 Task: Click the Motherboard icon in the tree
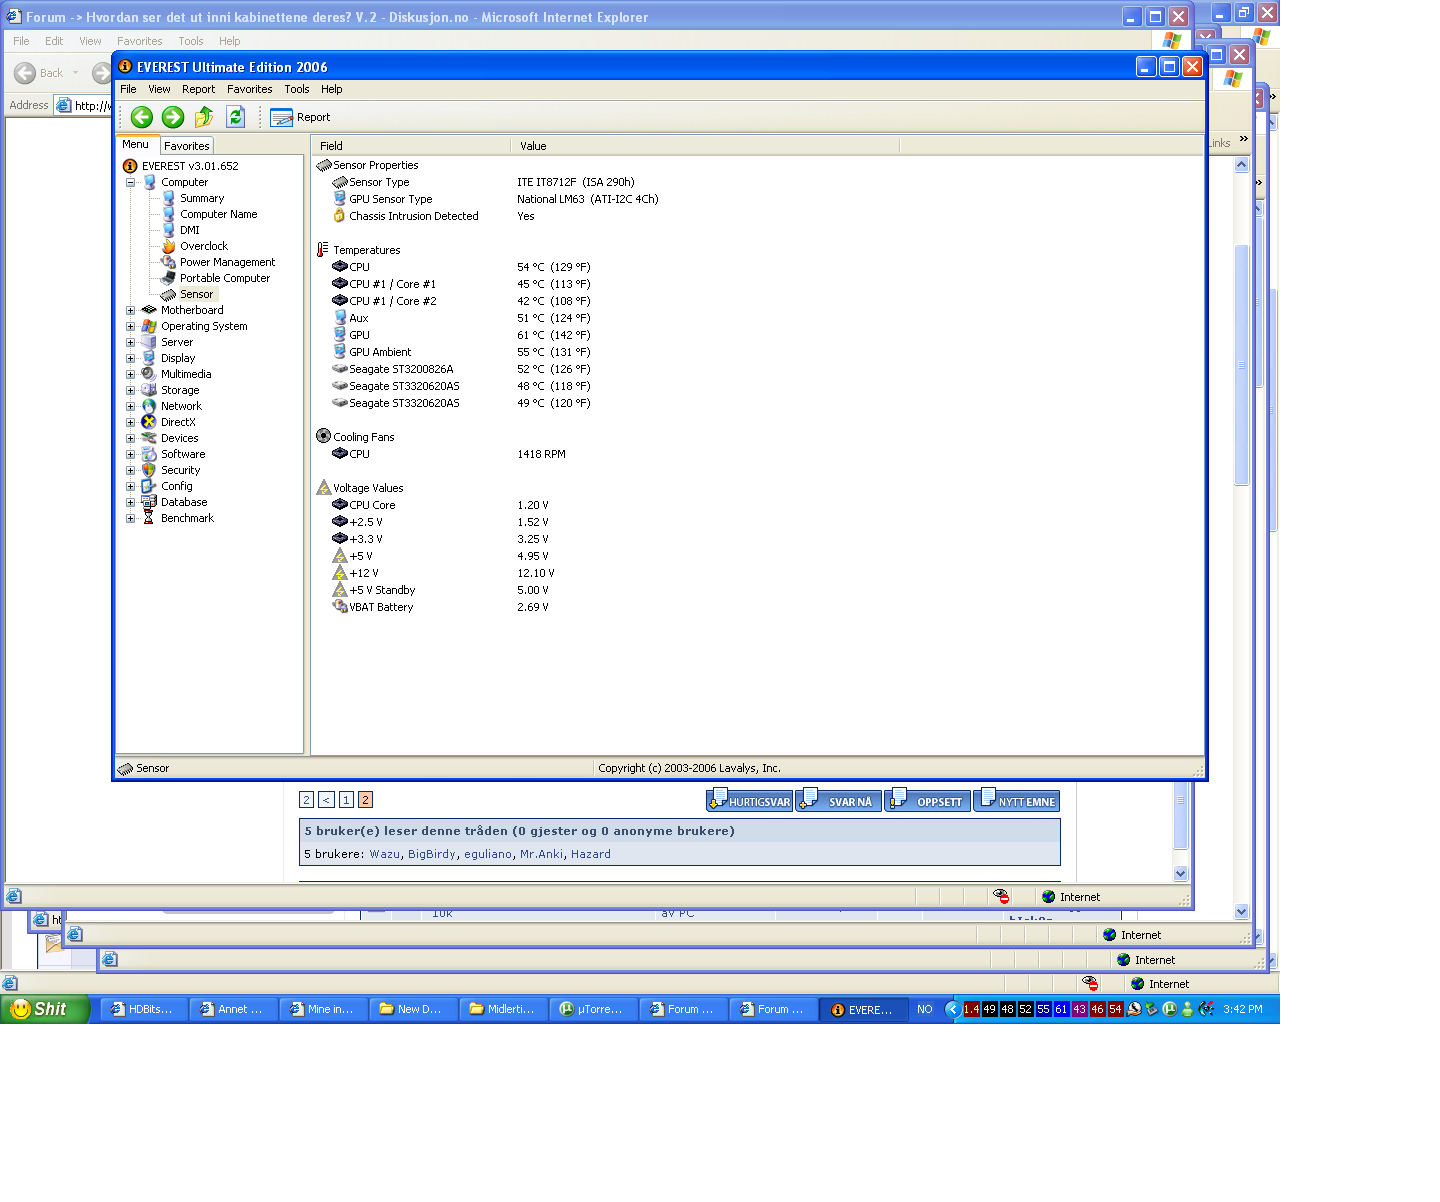[x=149, y=310]
